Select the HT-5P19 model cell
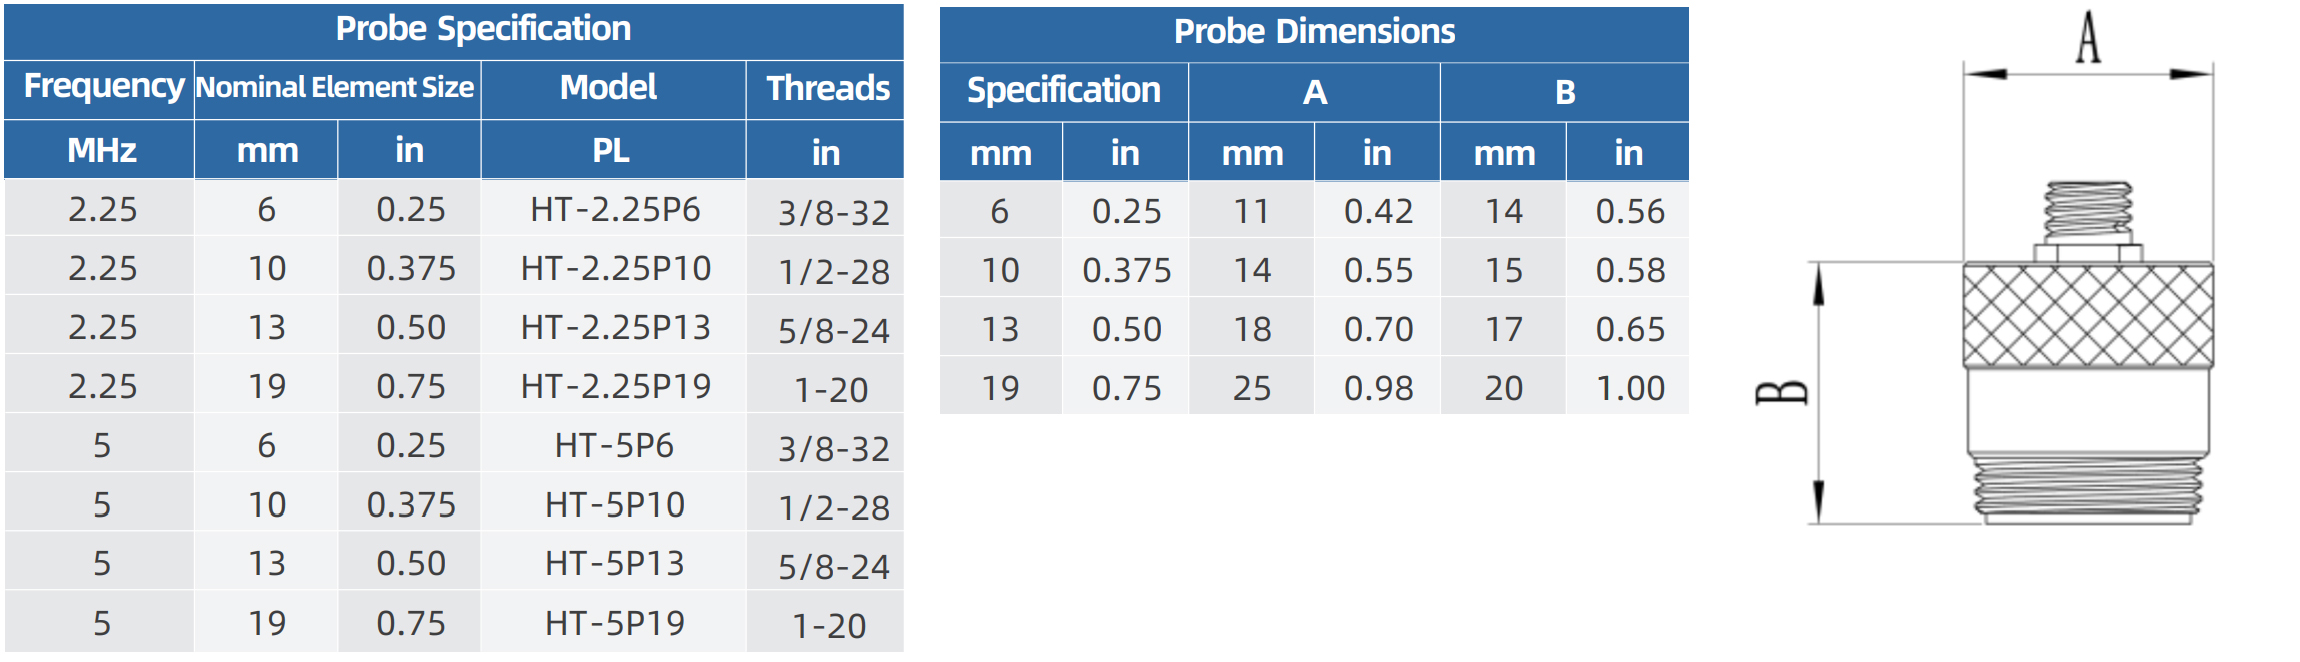Screen dimensions: 2300x662 614,624
